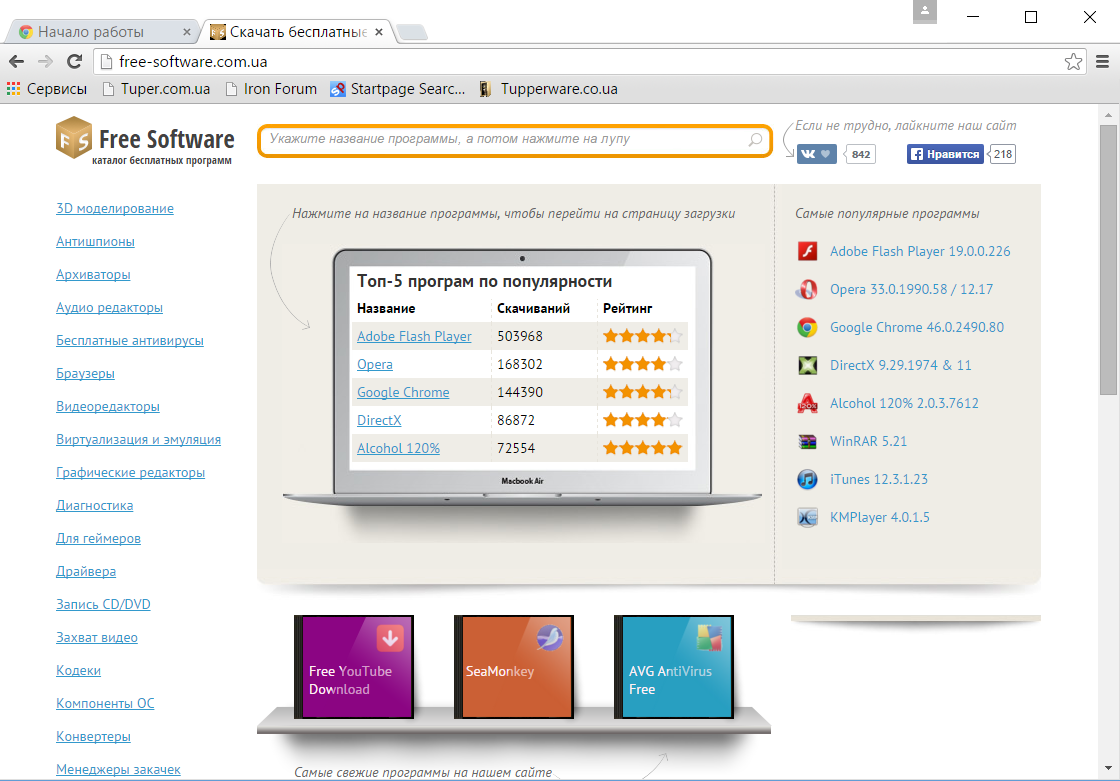Open the Tupperware.co.ua bookmark

548,89
